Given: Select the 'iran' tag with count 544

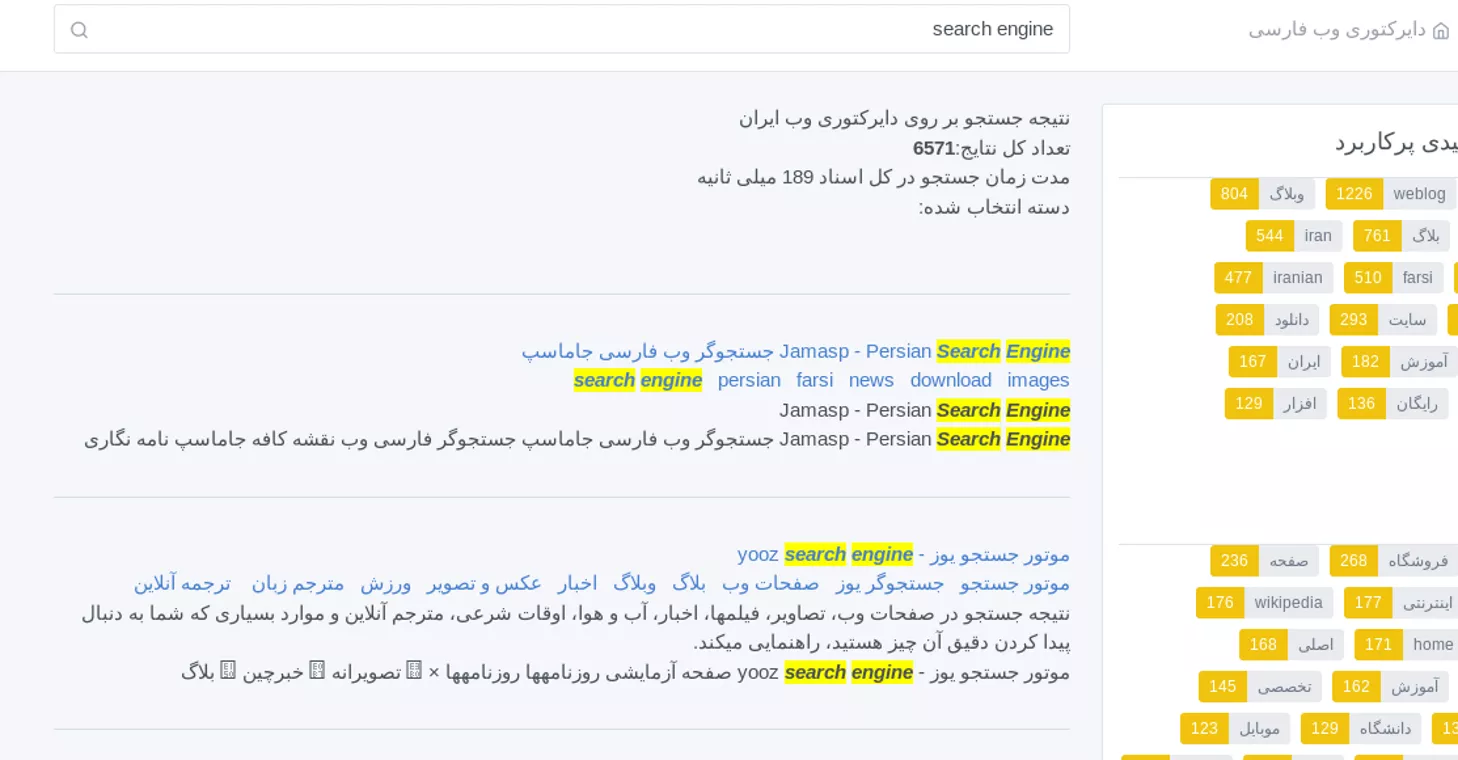Looking at the screenshot, I should (1294, 236).
